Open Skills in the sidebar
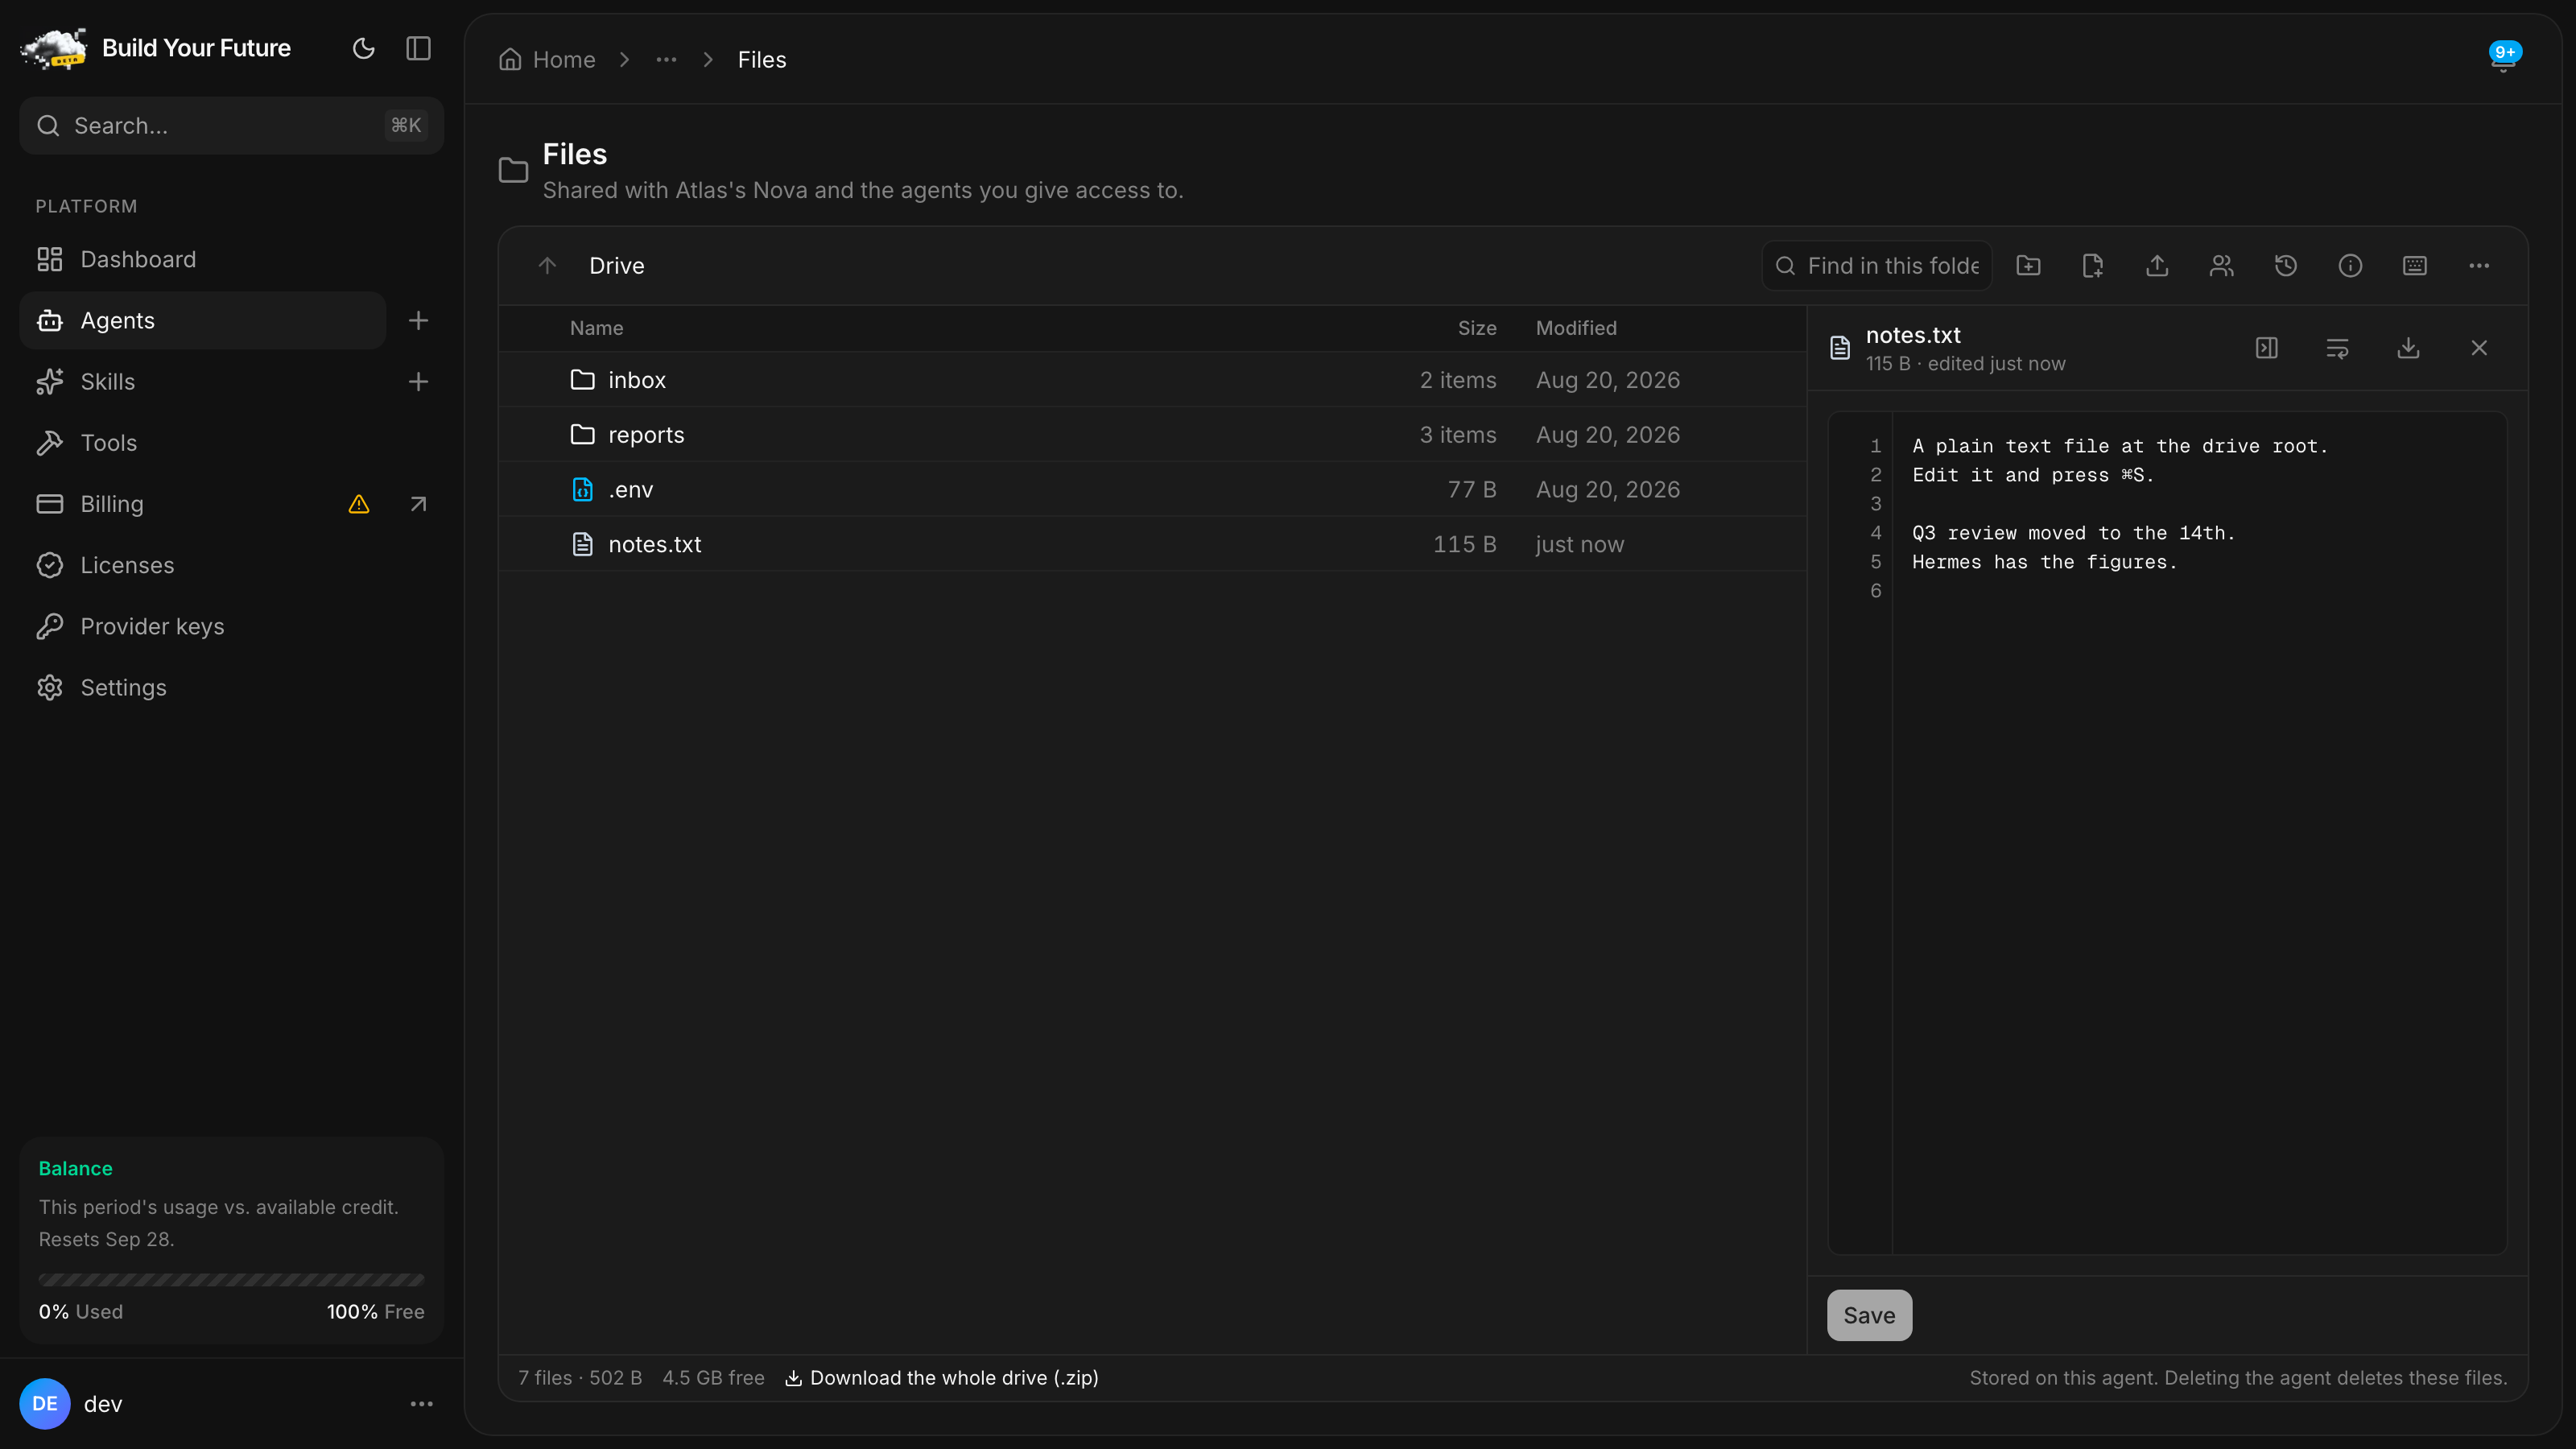This screenshot has width=2576, height=1449. point(203,381)
